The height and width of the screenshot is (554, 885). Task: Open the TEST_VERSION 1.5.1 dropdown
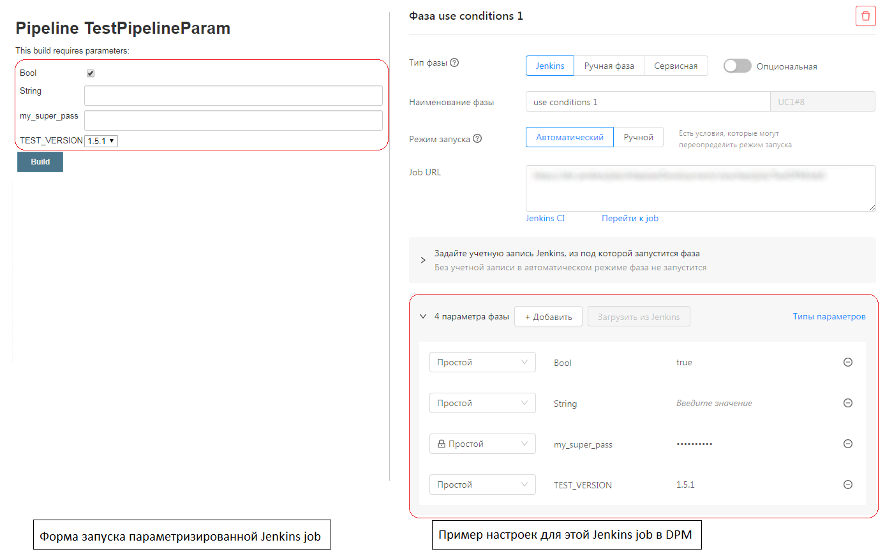pyautogui.click(x=101, y=141)
